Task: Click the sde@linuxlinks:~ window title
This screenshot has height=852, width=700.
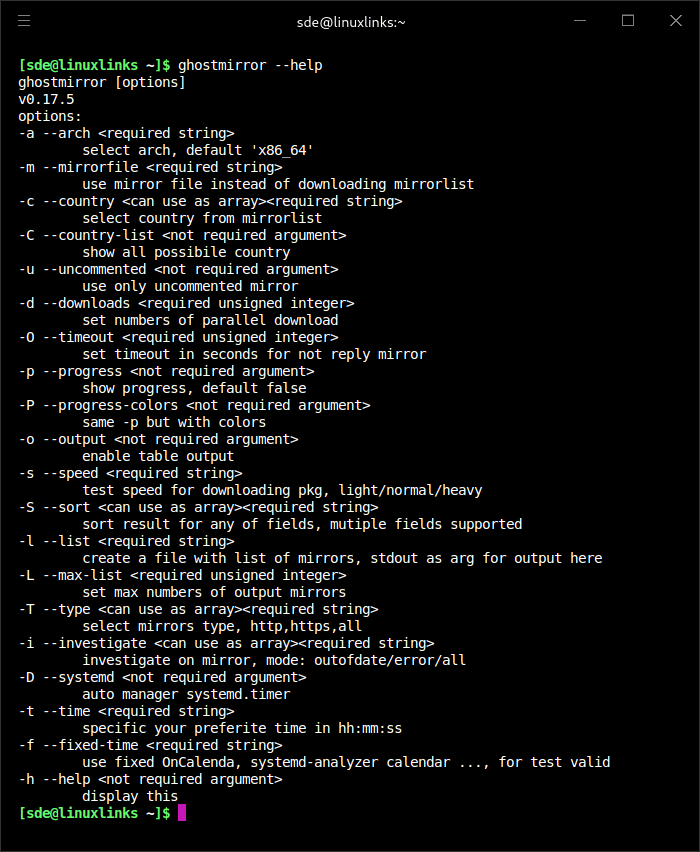Action: 350,21
